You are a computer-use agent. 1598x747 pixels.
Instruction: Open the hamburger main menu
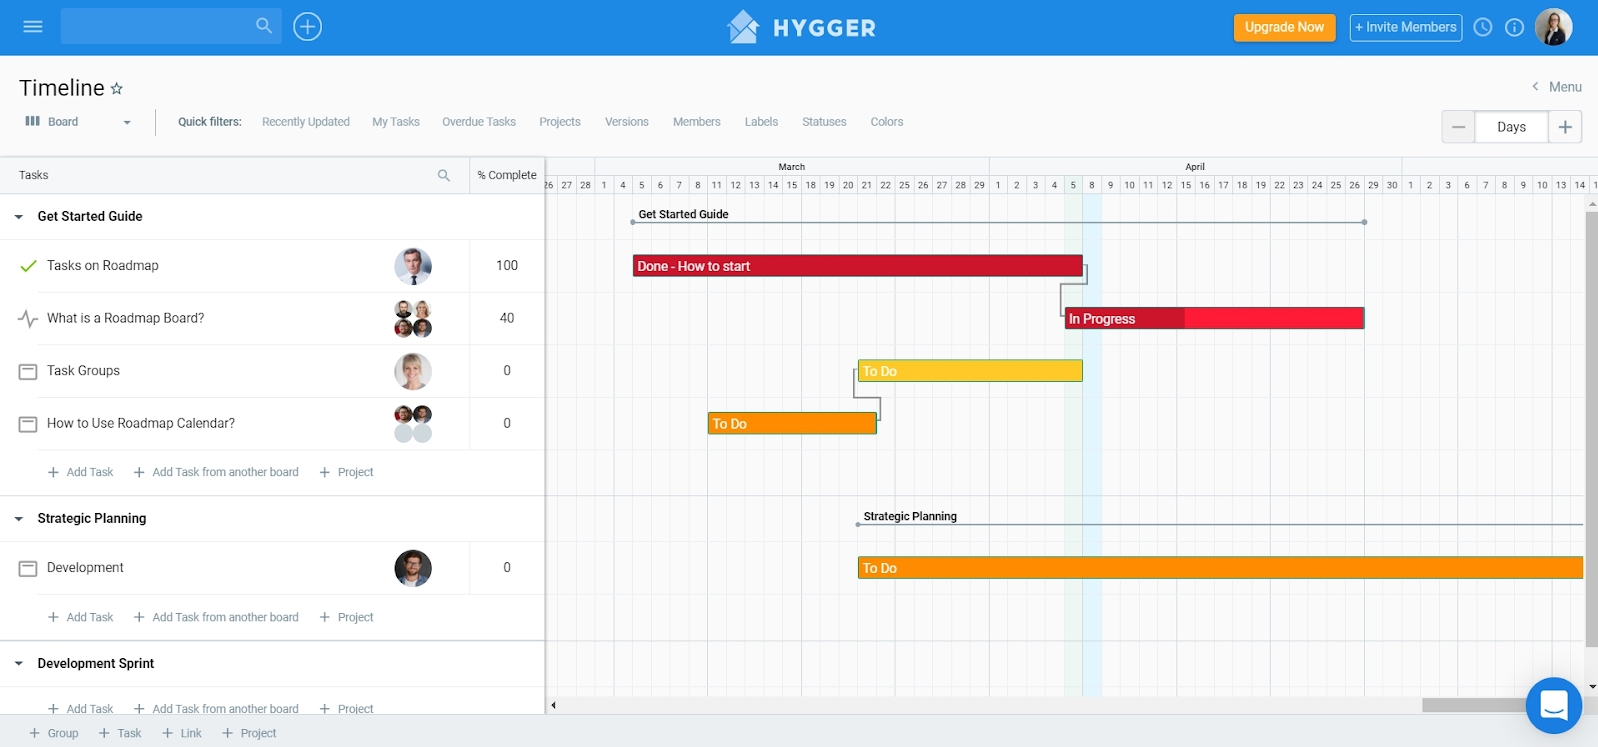[33, 27]
